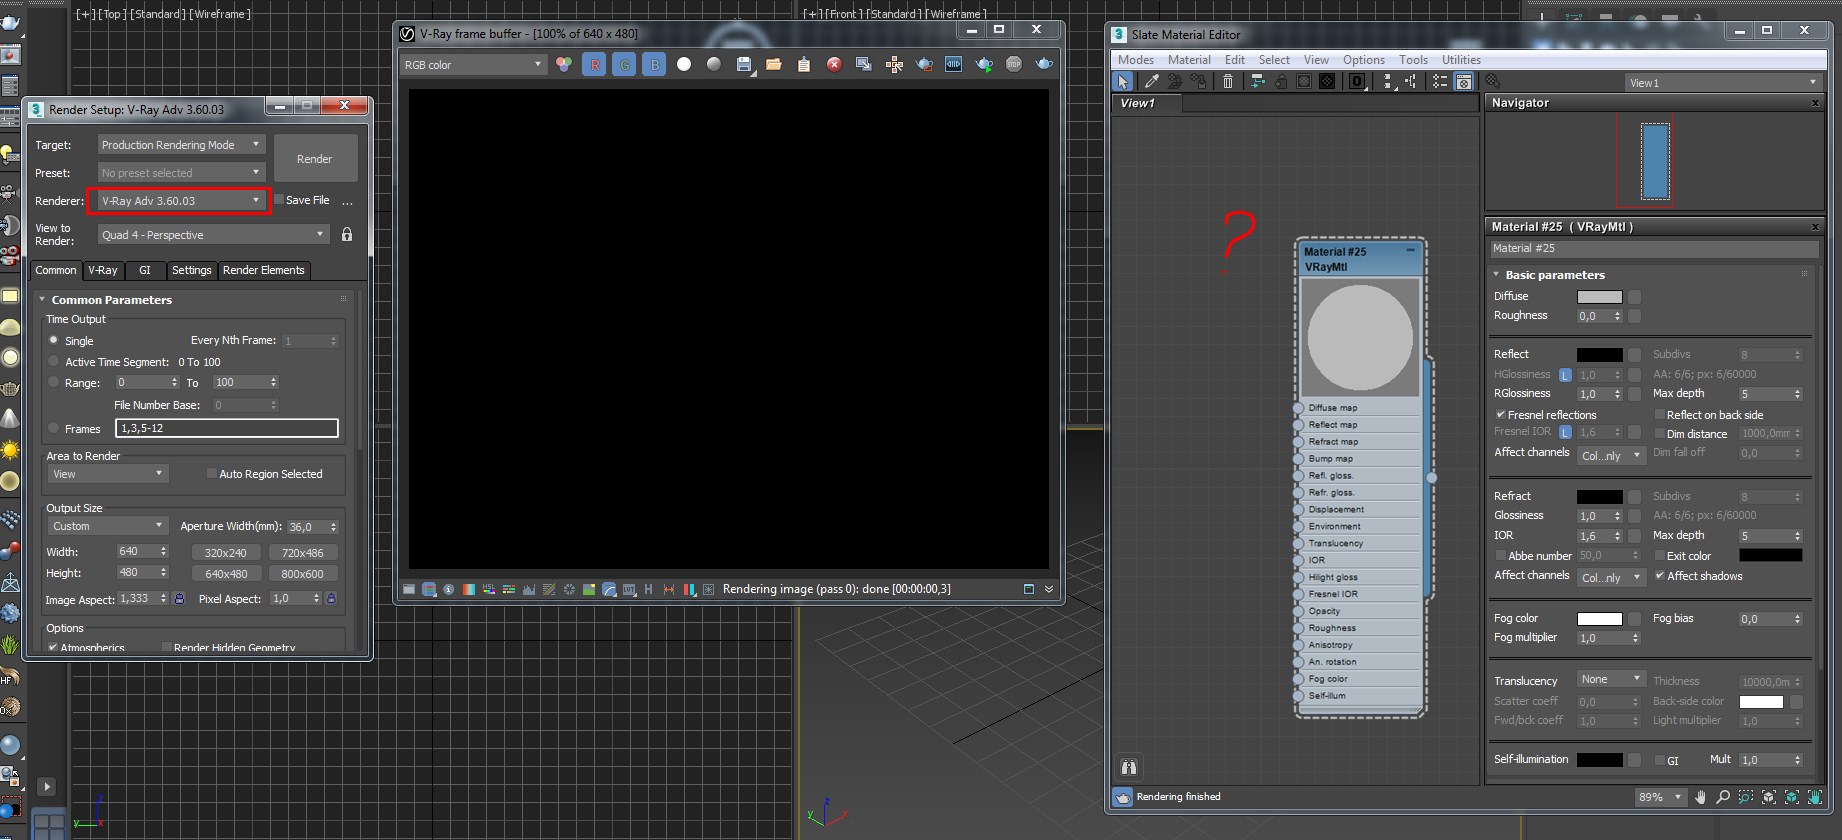Choose the 800x600 output size preset
Image resolution: width=1842 pixels, height=840 pixels.
[x=302, y=574]
